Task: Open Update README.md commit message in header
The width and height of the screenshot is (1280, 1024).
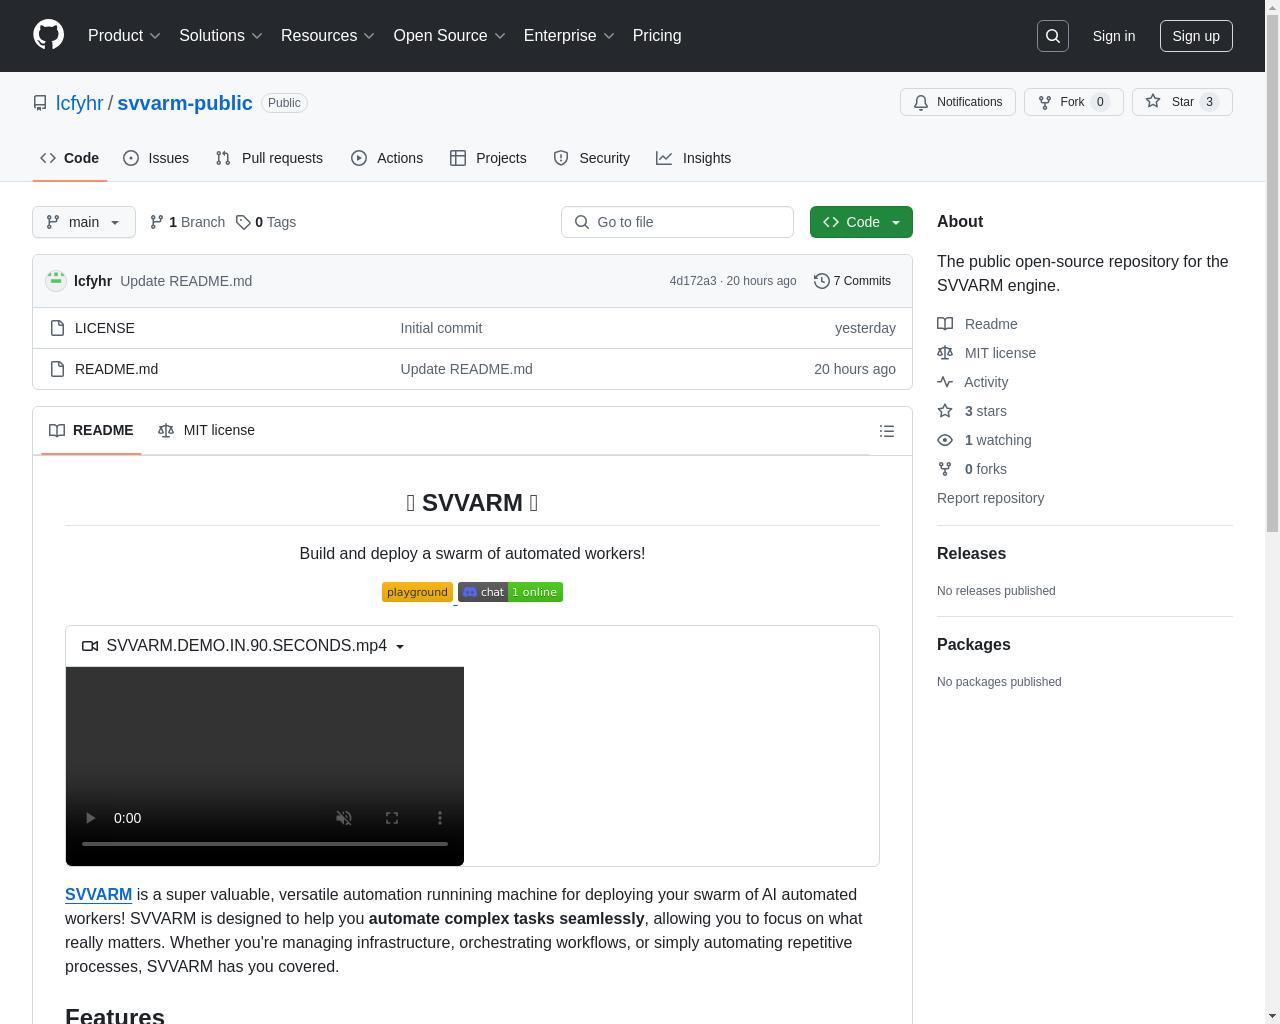Action: [186, 281]
